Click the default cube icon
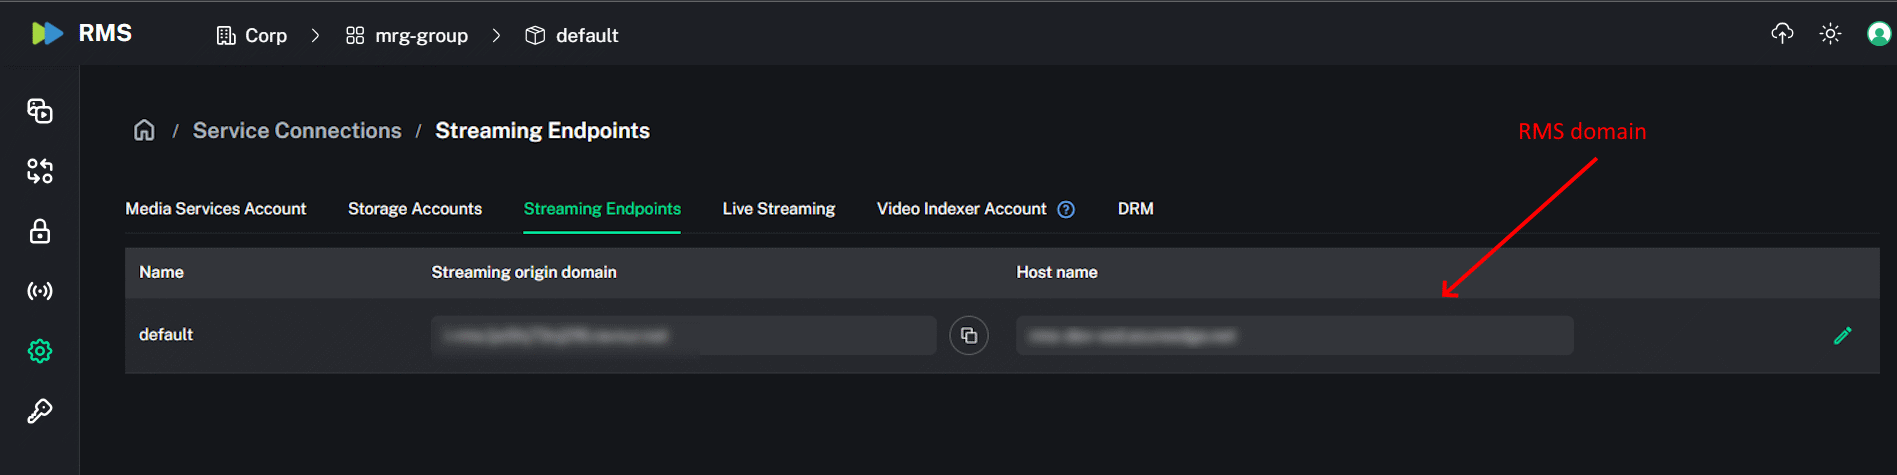The width and height of the screenshot is (1897, 475). click(535, 36)
